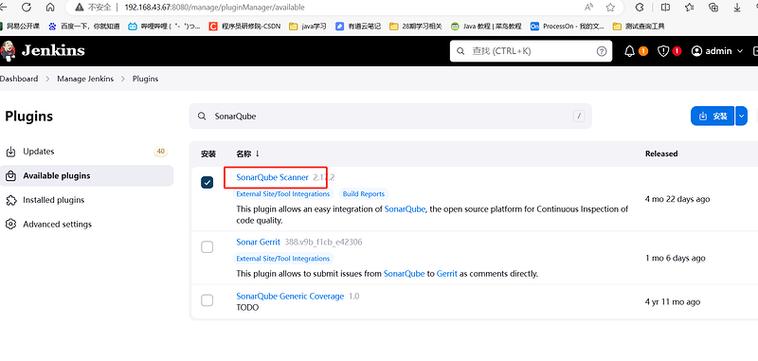Open the browser downloads icon
Viewport: 758px width, 361px height.
pos(737,7)
